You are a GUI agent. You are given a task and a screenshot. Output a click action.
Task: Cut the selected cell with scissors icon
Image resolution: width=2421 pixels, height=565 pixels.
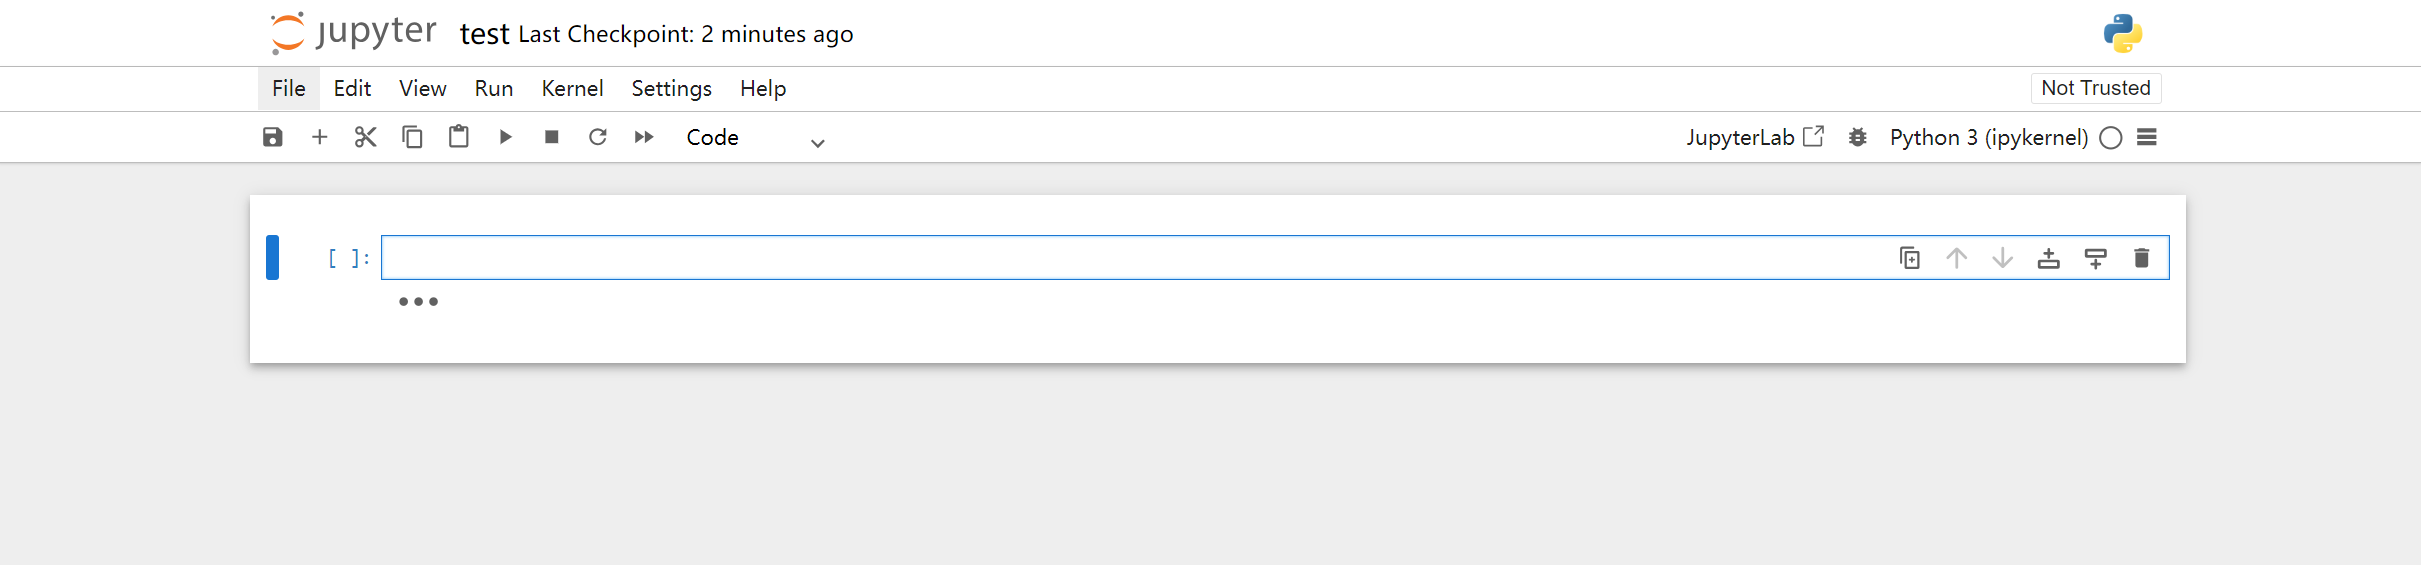(x=365, y=137)
